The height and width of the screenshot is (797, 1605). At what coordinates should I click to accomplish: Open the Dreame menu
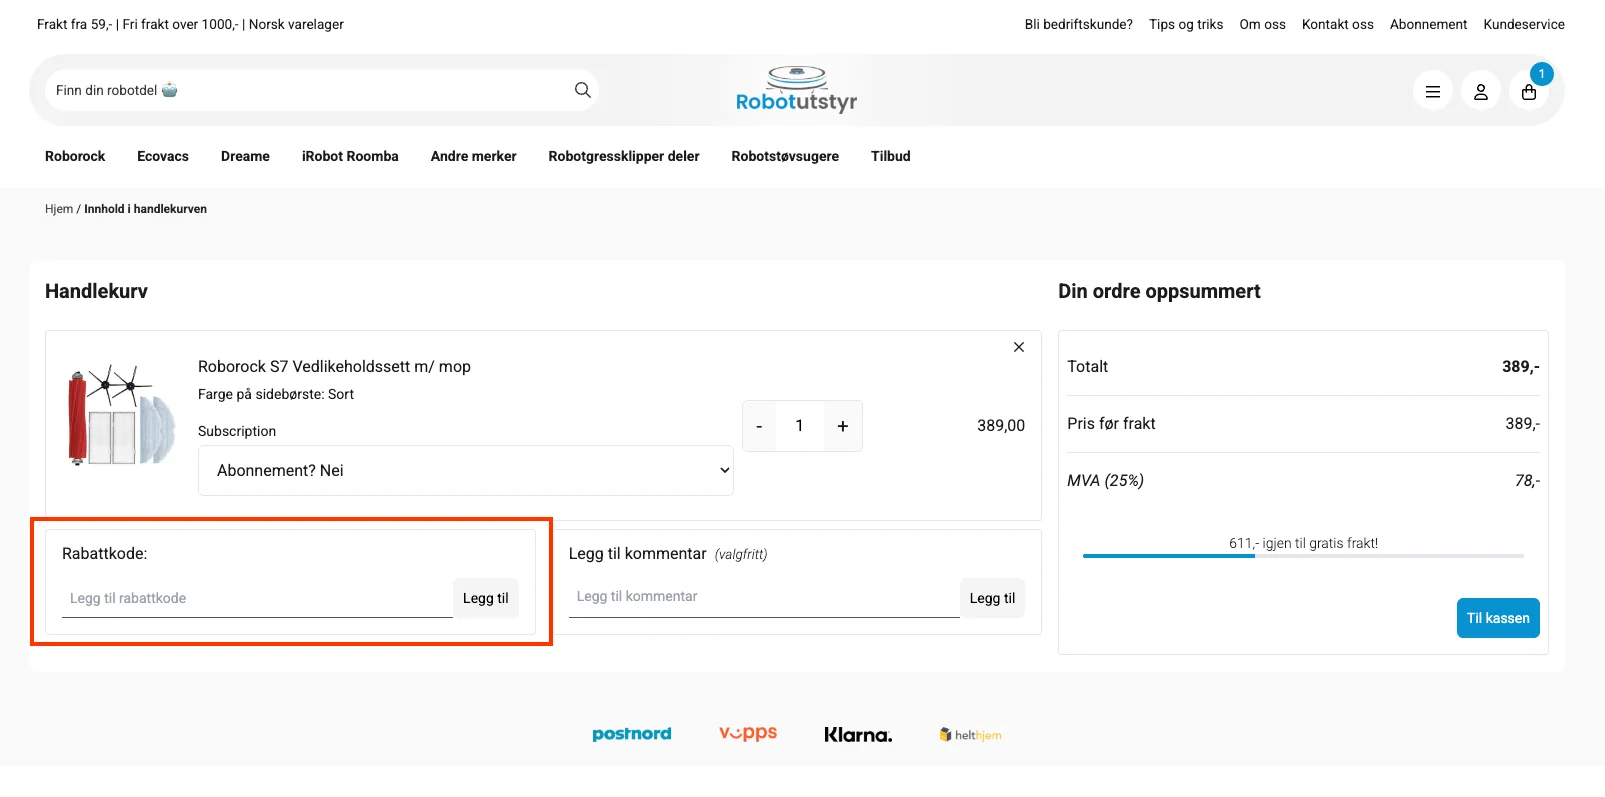click(245, 156)
